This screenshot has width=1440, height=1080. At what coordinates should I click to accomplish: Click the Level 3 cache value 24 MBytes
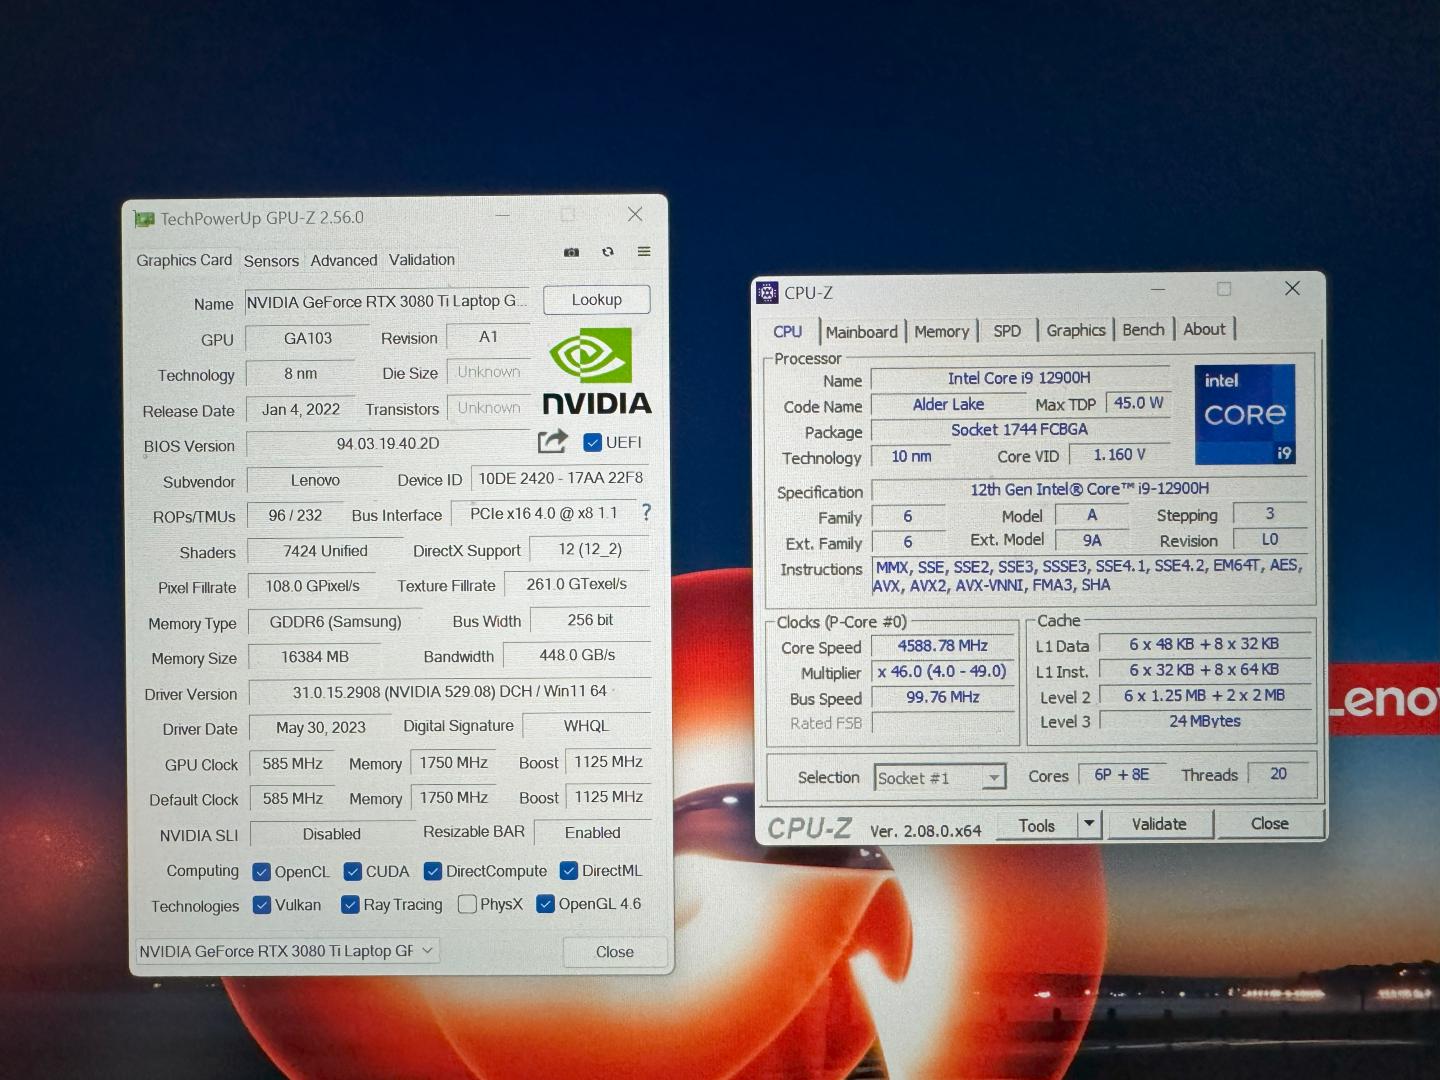[1205, 721]
